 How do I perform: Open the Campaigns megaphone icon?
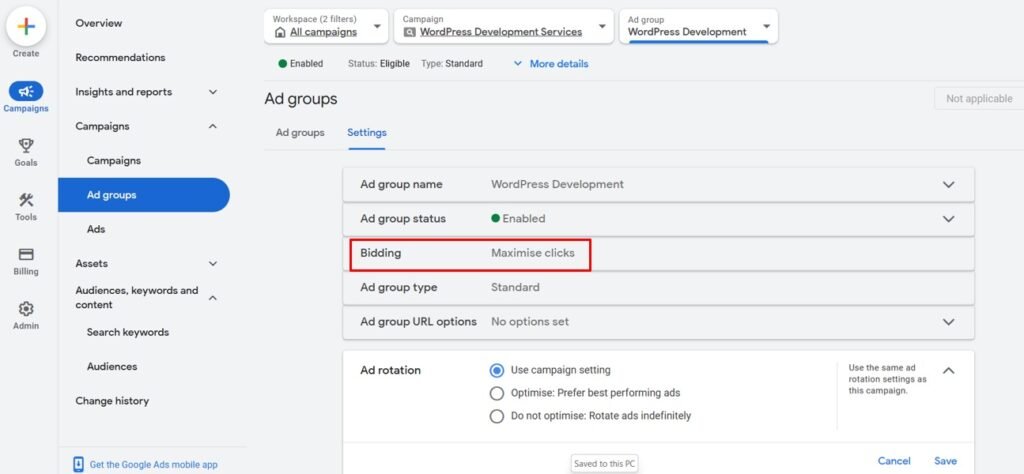[26, 91]
